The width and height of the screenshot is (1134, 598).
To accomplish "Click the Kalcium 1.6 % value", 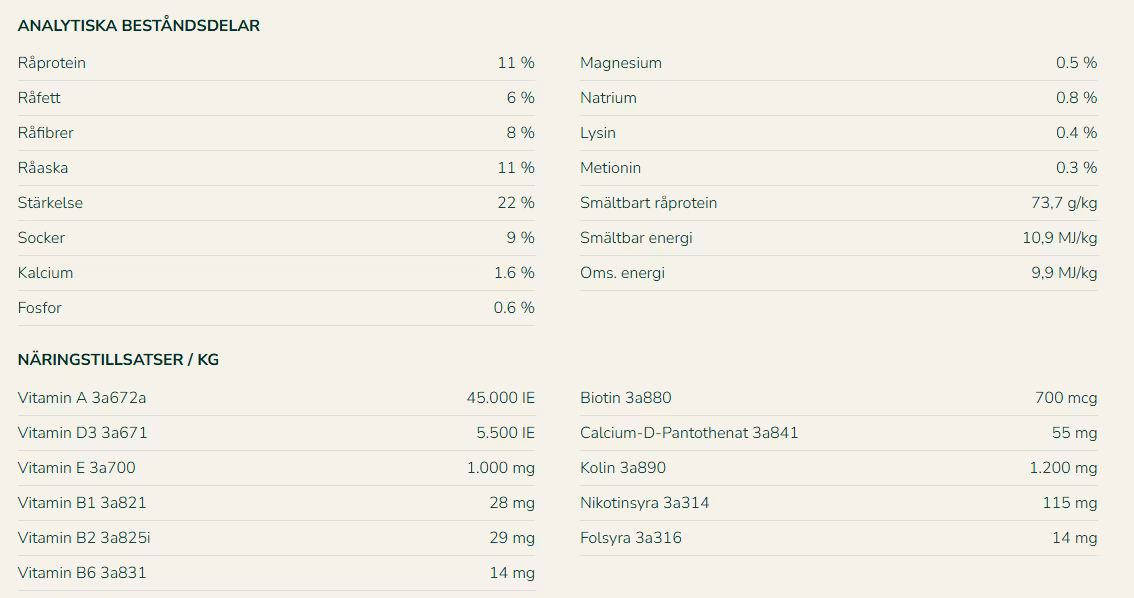I will click(x=514, y=273).
